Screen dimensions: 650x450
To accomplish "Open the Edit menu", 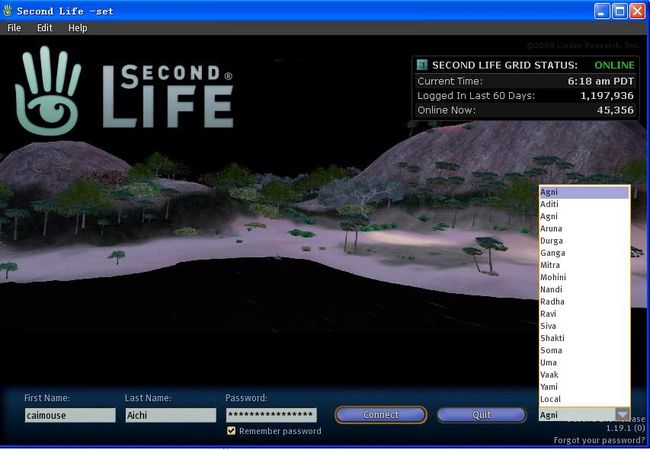I will [45, 28].
